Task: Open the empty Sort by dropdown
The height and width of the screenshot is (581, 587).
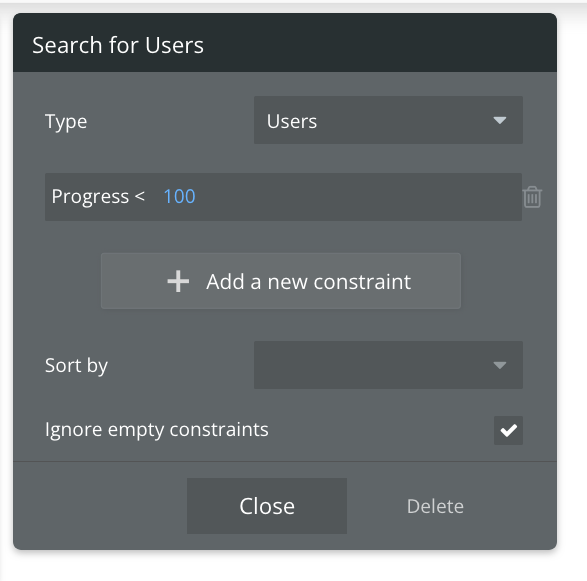Action: 388,365
